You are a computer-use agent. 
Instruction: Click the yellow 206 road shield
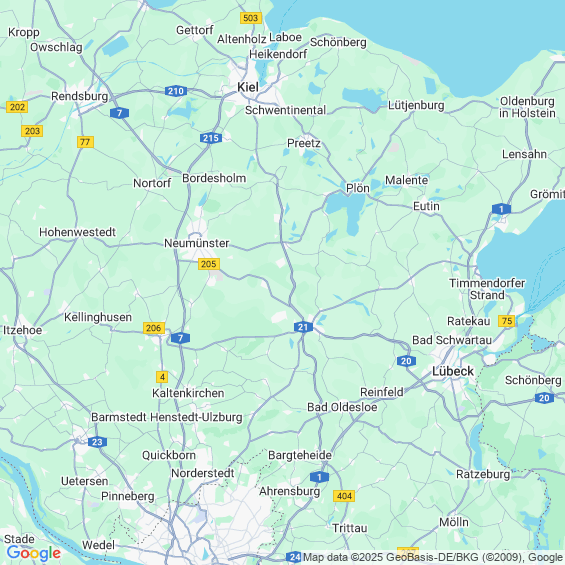154,328
